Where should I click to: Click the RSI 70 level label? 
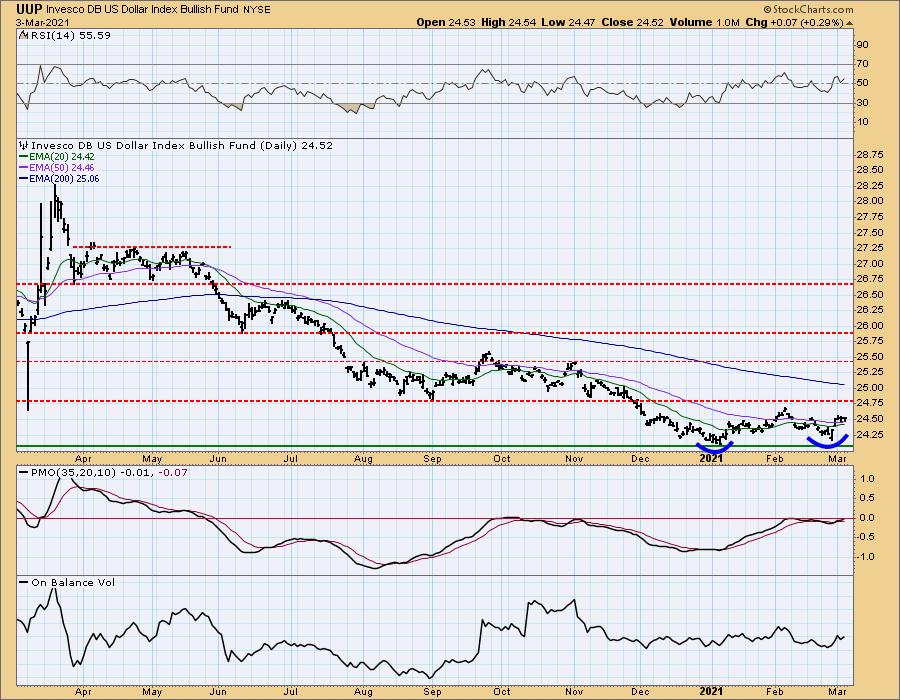click(862, 64)
